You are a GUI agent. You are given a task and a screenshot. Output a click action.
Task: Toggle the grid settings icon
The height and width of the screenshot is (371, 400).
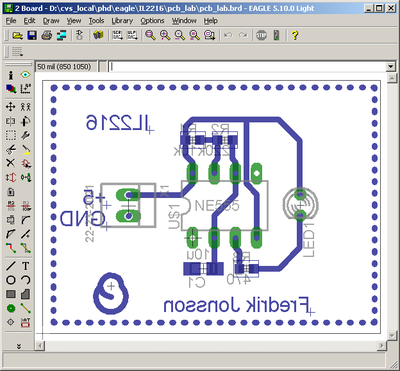[x=26, y=88]
